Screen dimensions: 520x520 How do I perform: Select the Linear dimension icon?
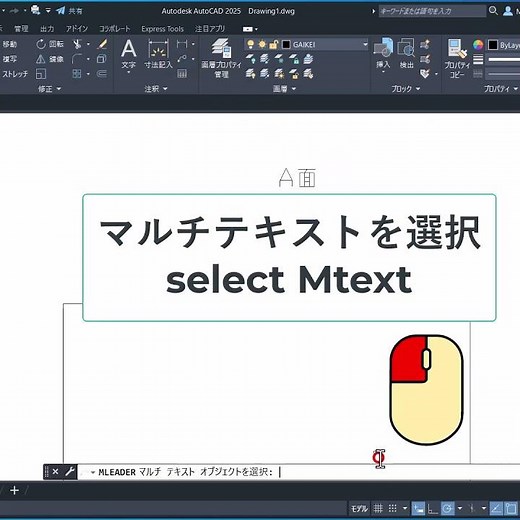(x=182, y=44)
